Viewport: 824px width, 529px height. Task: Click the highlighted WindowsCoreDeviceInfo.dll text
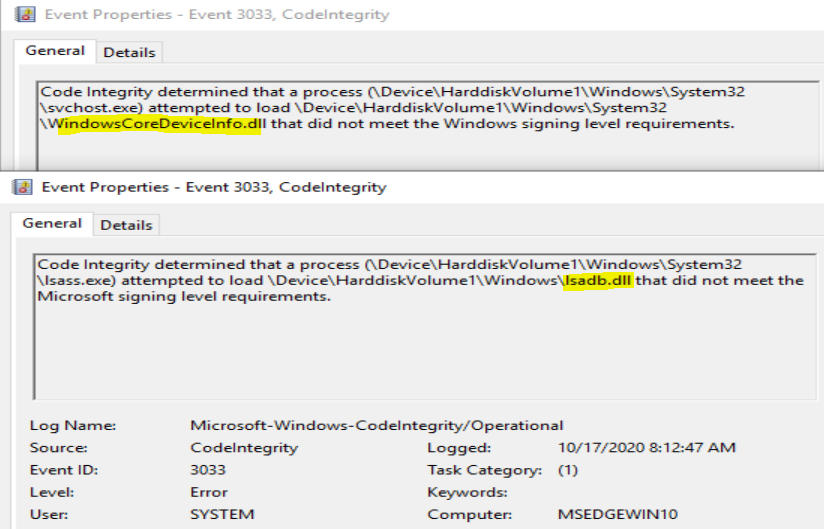point(159,125)
